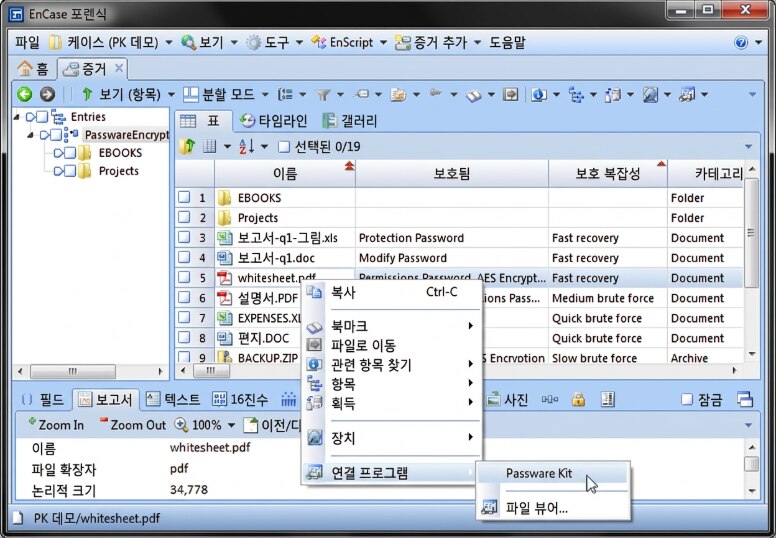Collapse the Entries tree node

click(17, 117)
